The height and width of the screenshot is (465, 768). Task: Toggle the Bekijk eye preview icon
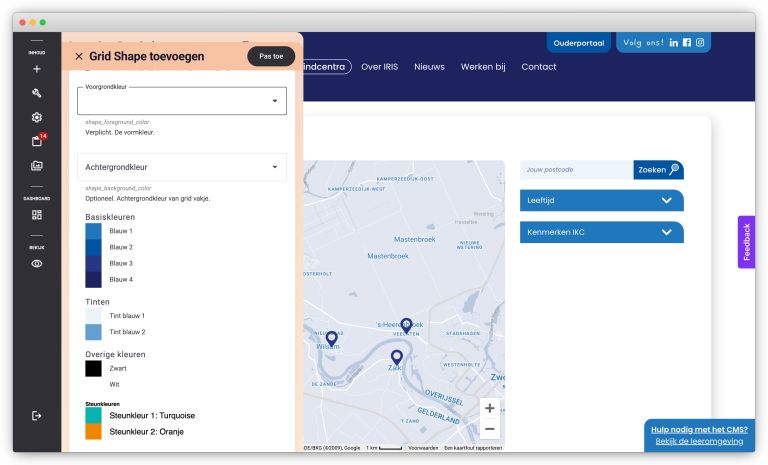[37, 263]
